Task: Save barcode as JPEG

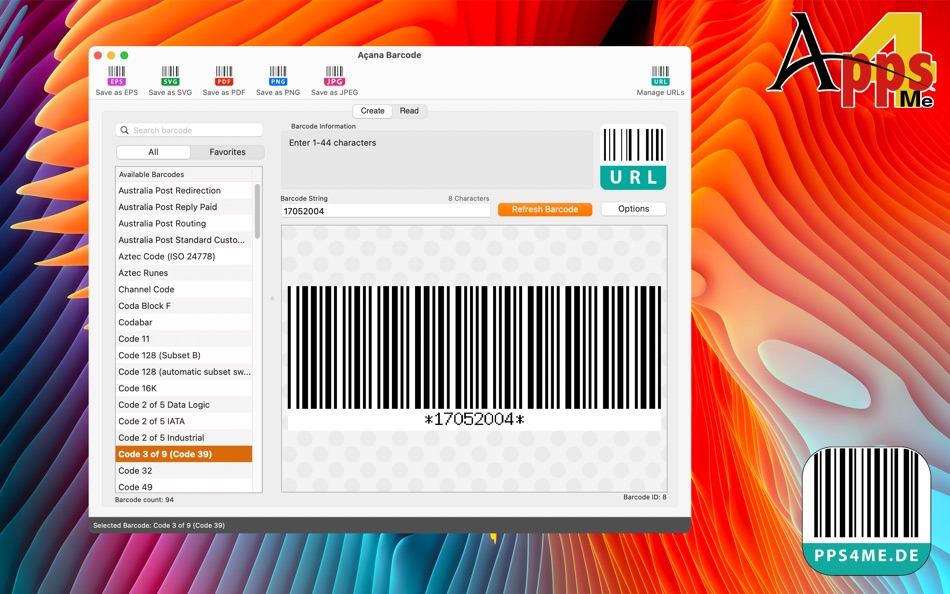Action: 334,81
